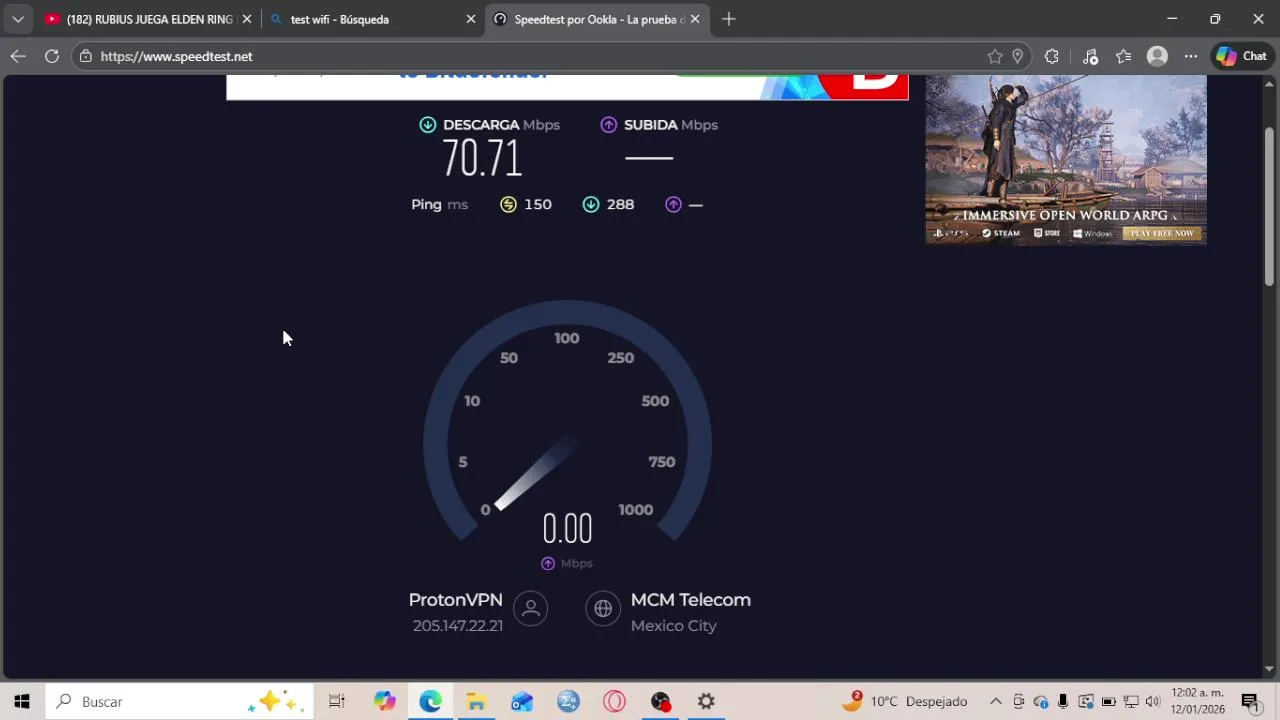Click the SUBIDA upload arrow icon
This screenshot has width=1280, height=720.
click(x=609, y=125)
